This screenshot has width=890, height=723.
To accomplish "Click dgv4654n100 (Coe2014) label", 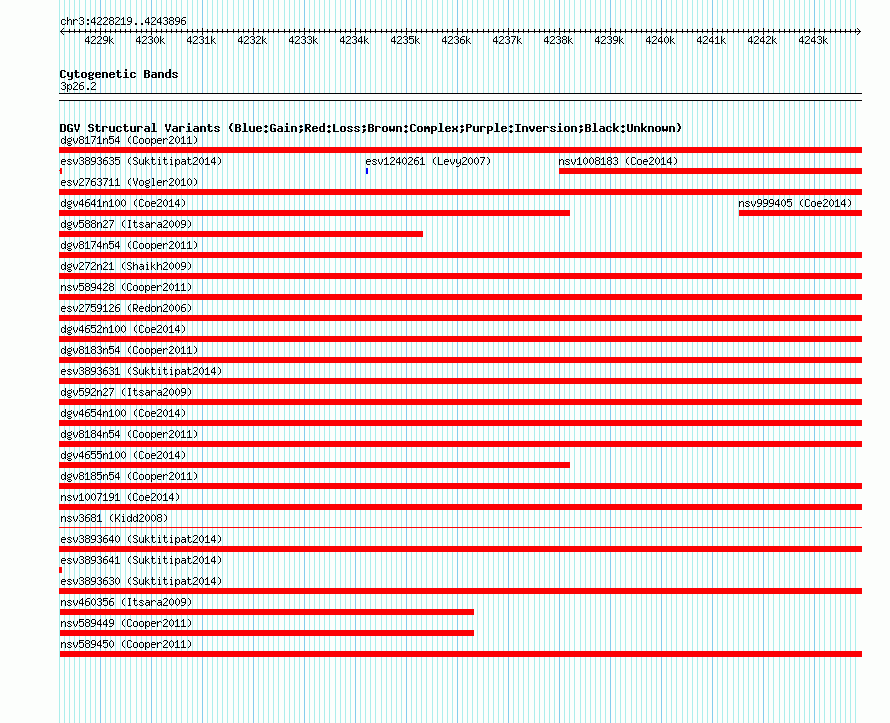I will 123,413.
